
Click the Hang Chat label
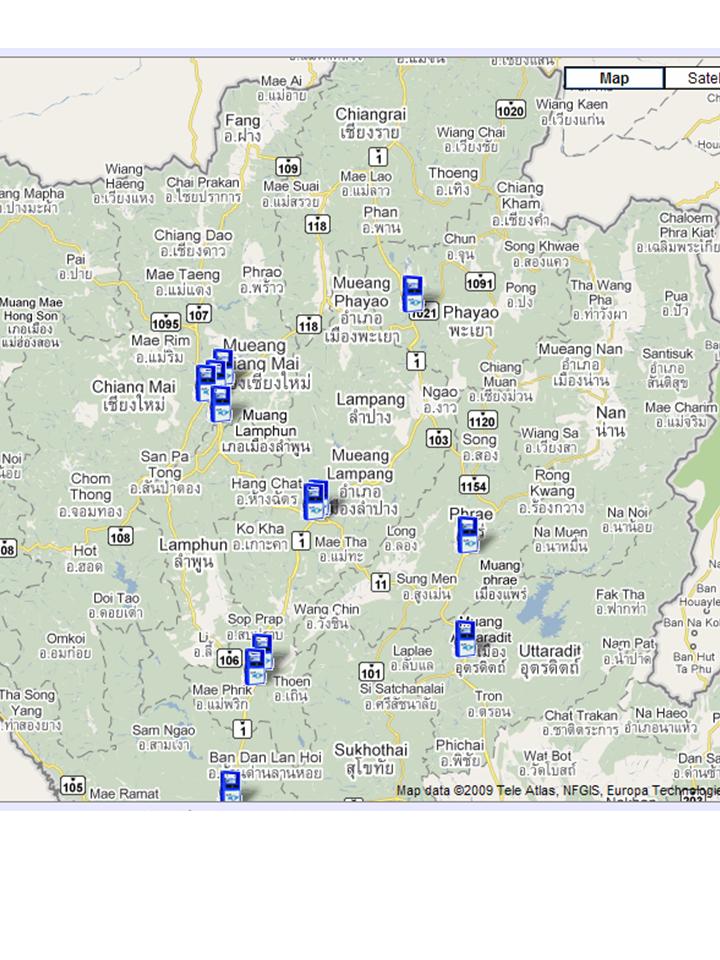tap(266, 491)
